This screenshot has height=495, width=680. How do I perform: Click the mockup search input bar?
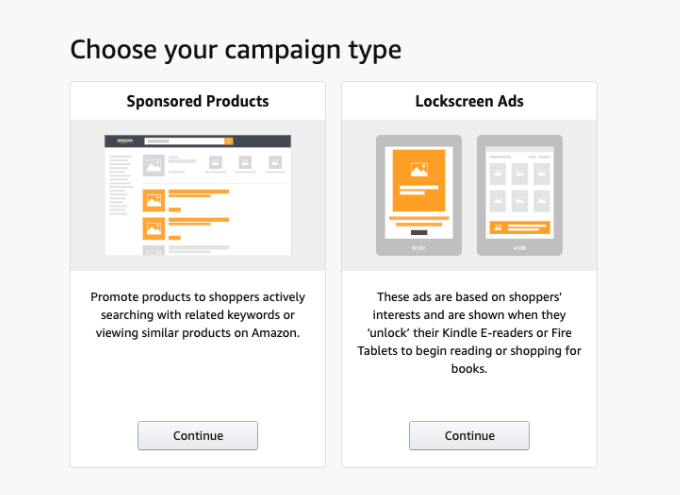tap(184, 141)
